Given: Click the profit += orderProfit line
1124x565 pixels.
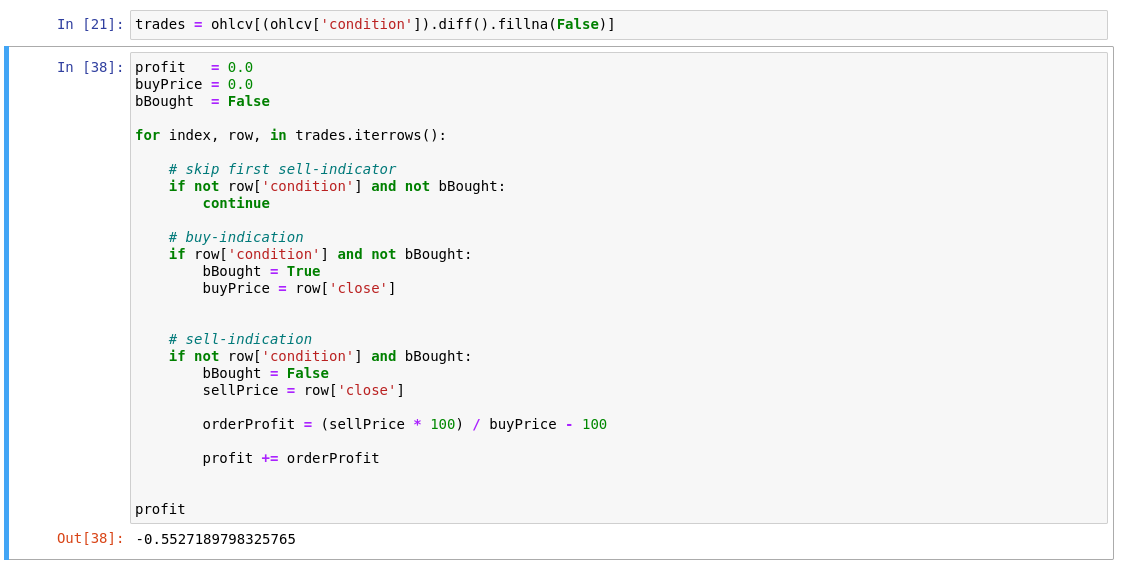Looking at the screenshot, I should (x=291, y=458).
